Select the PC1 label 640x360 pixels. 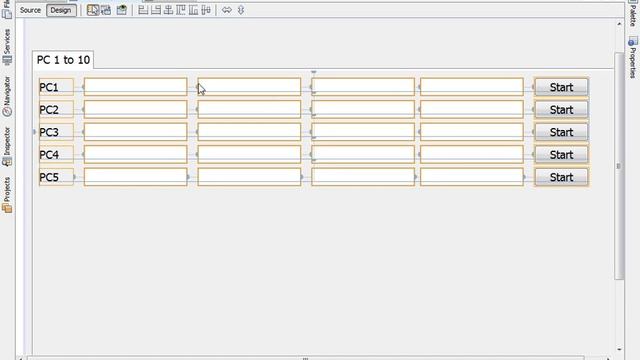pyautogui.click(x=56, y=87)
